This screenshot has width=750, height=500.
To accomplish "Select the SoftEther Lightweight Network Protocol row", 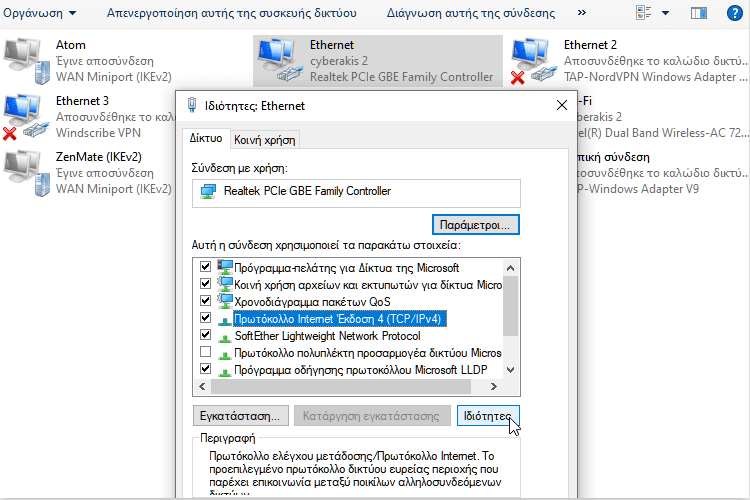I will 327,336.
